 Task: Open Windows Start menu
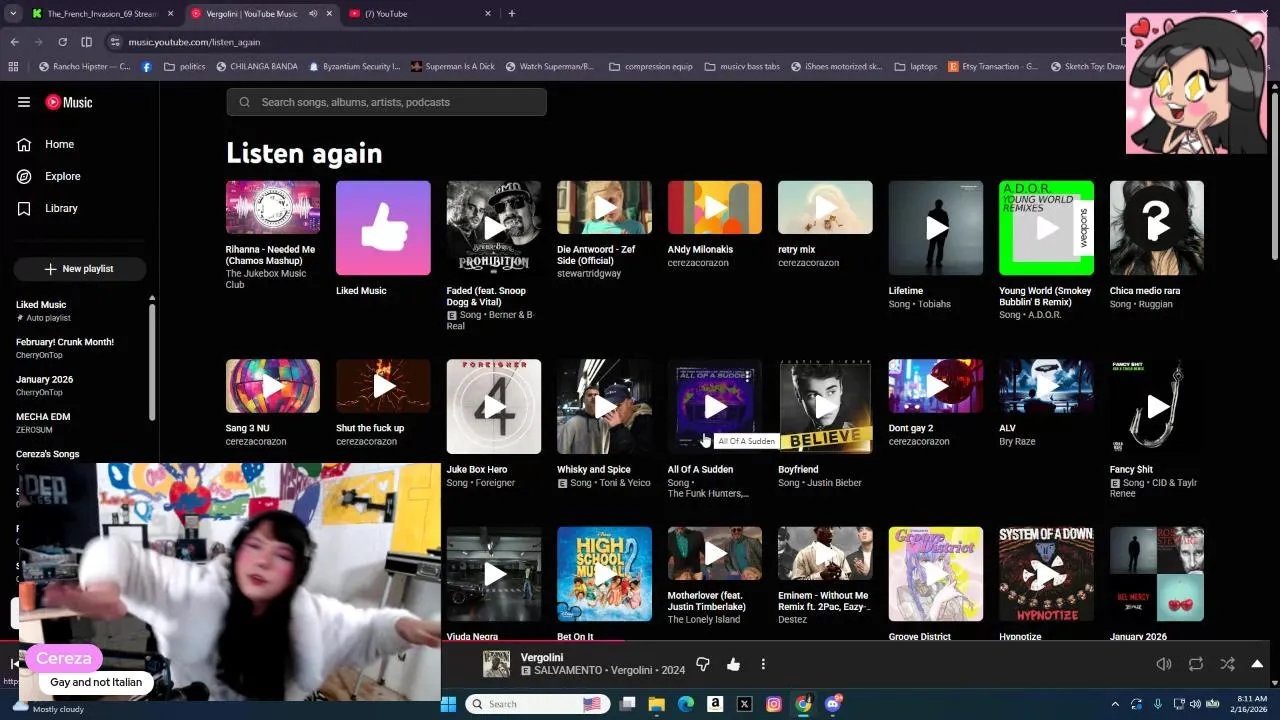(x=448, y=704)
